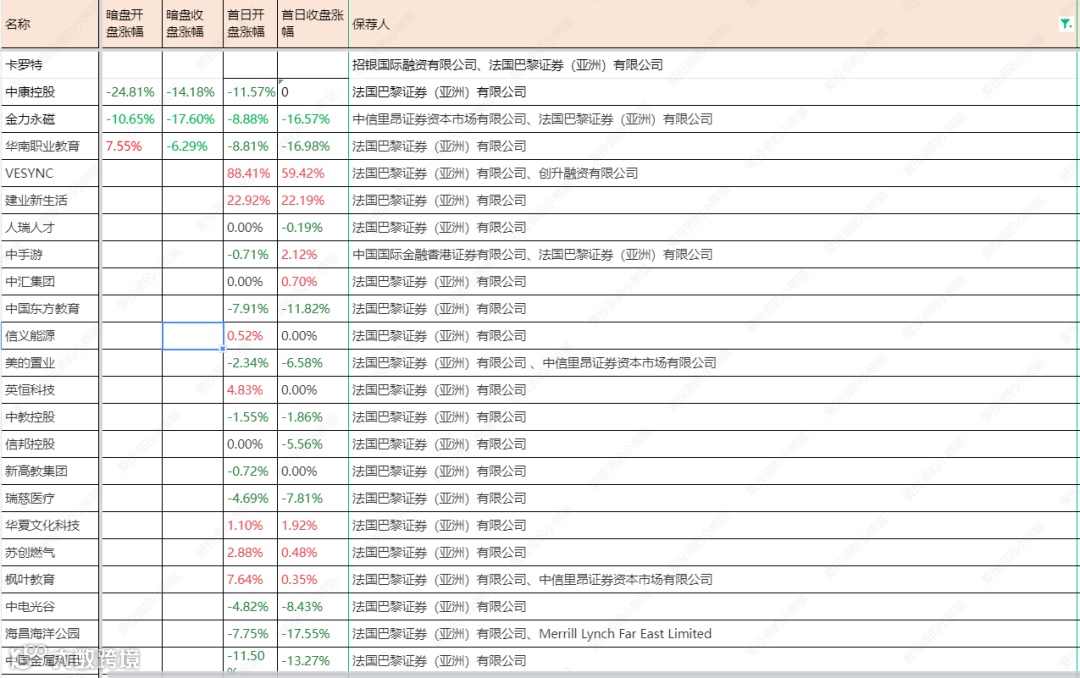The width and height of the screenshot is (1080, 678).
Task: Select the 保荐人 column header
Action: click(x=713, y=24)
